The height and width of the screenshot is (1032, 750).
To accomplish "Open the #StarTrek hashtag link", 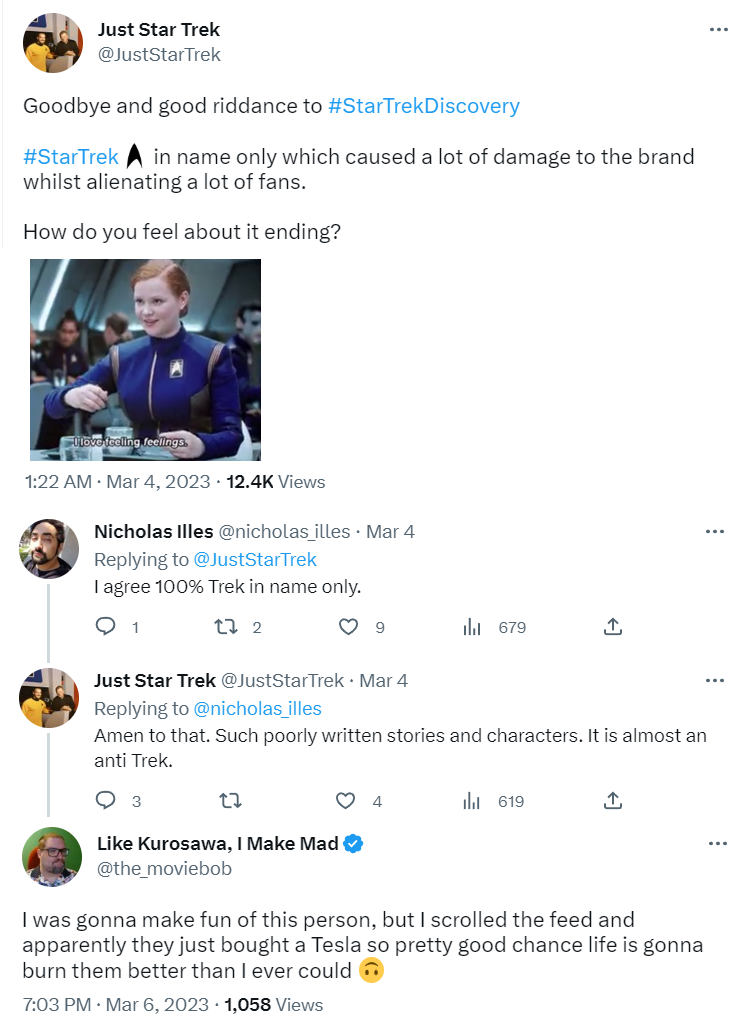I will (71, 157).
